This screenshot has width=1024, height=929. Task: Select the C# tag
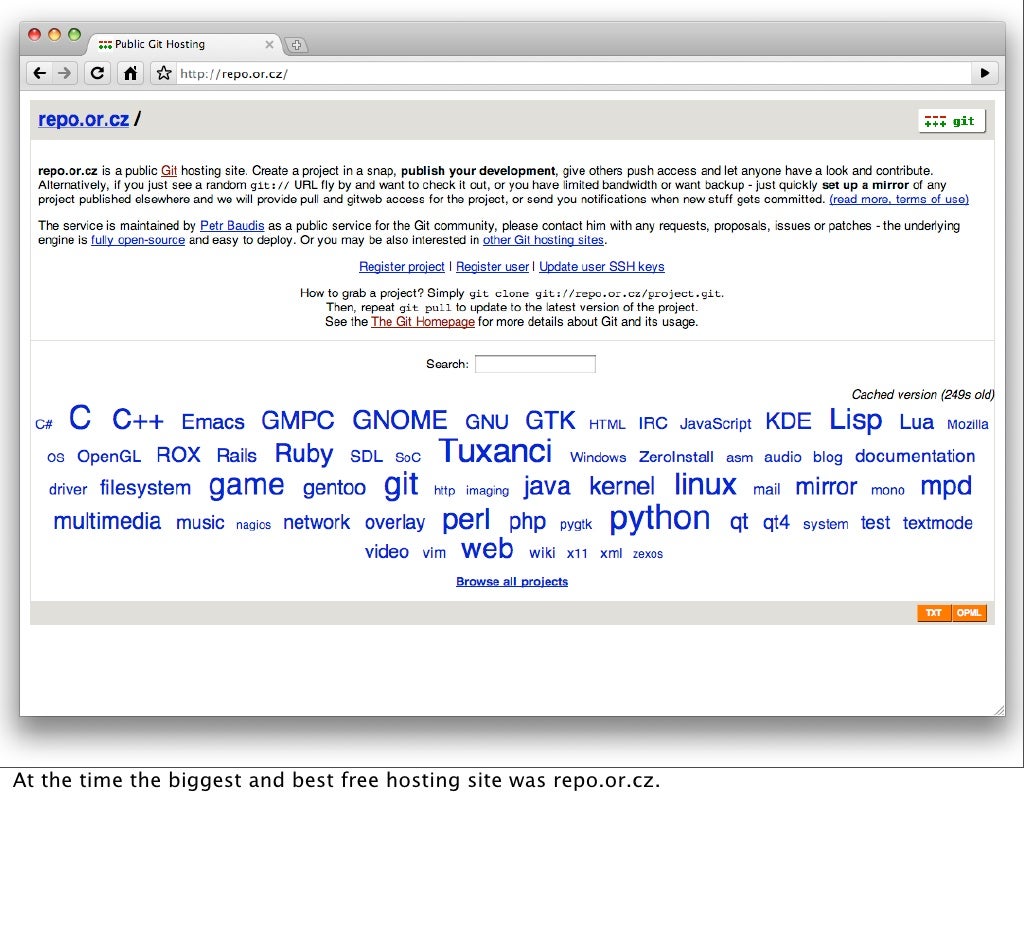pos(44,424)
